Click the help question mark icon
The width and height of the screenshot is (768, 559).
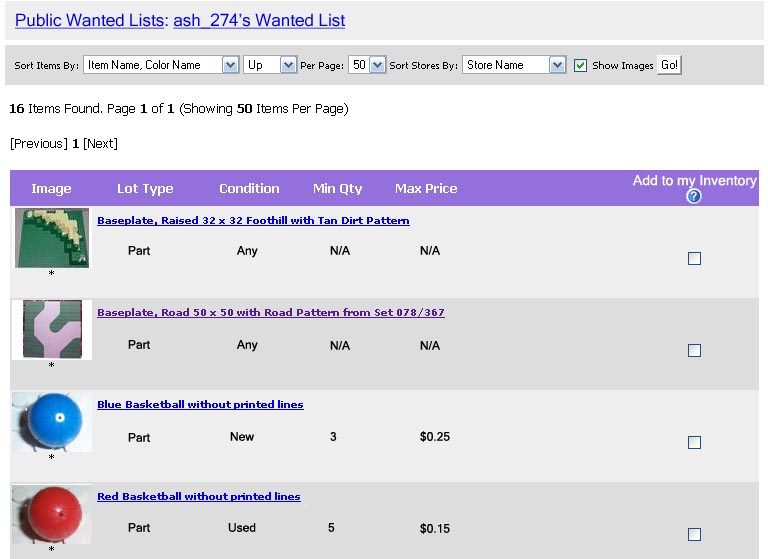click(694, 196)
